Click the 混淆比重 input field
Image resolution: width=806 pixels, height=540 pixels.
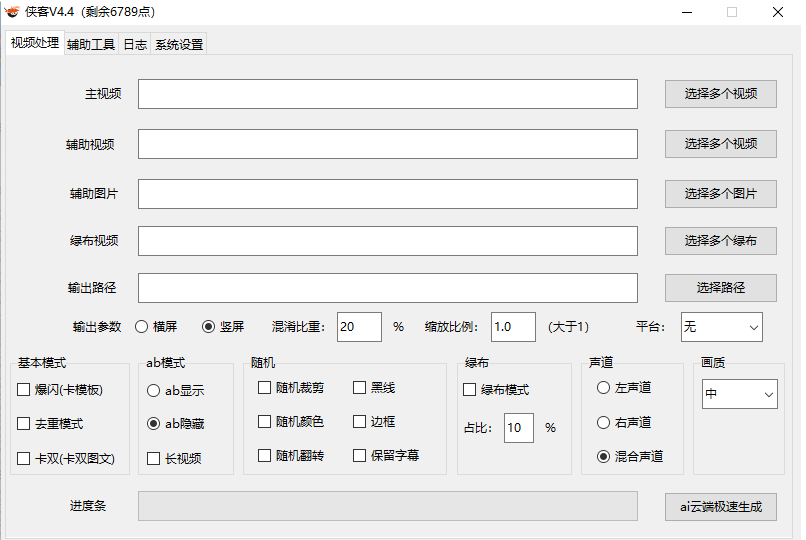tap(358, 327)
